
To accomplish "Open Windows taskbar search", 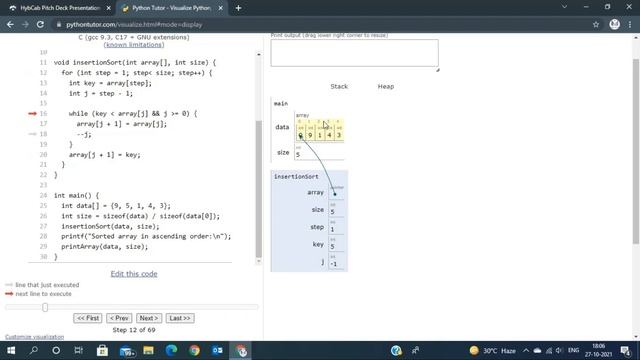I will pos(34,351).
